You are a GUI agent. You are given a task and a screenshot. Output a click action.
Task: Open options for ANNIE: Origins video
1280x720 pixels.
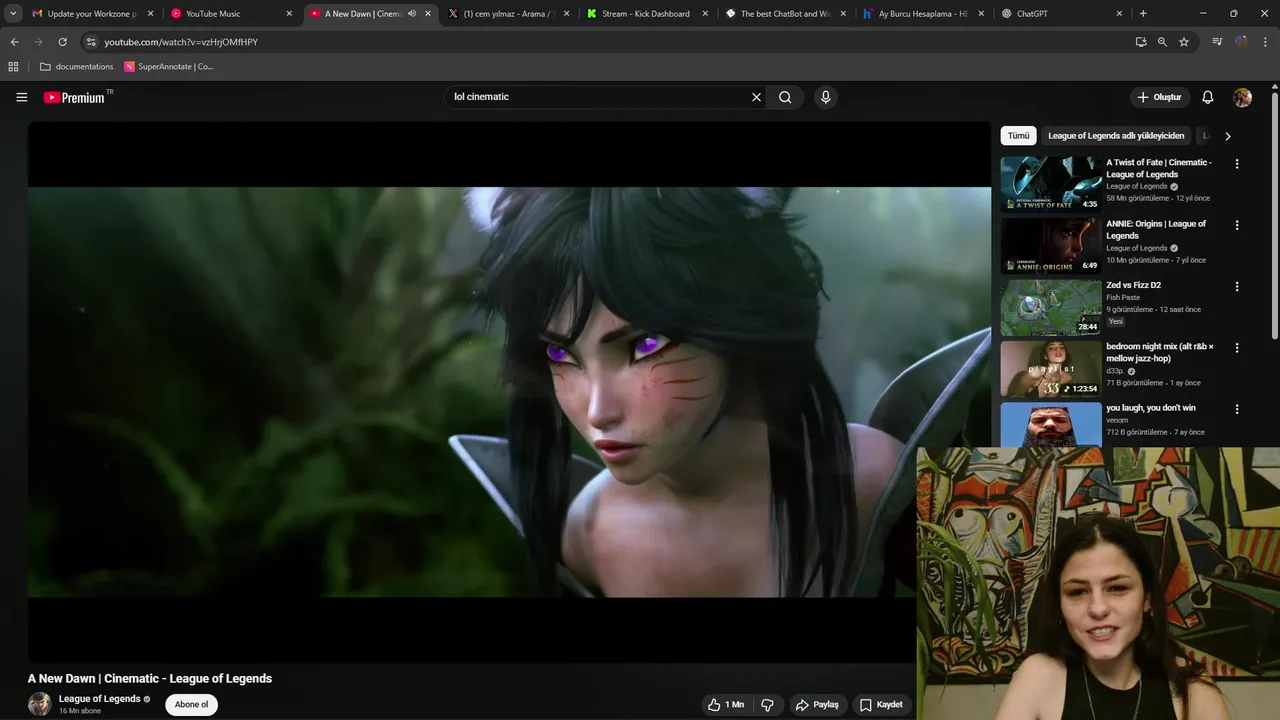coord(1237,225)
